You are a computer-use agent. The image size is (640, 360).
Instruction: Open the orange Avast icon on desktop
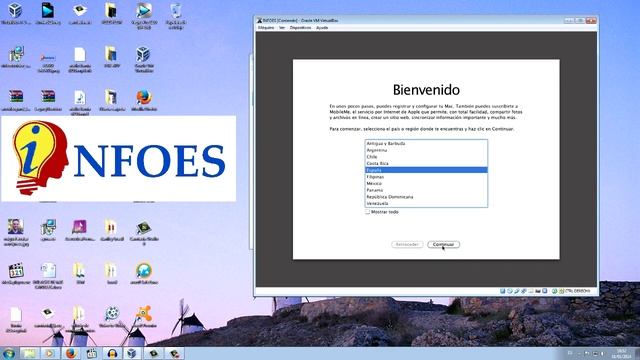(x=144, y=313)
